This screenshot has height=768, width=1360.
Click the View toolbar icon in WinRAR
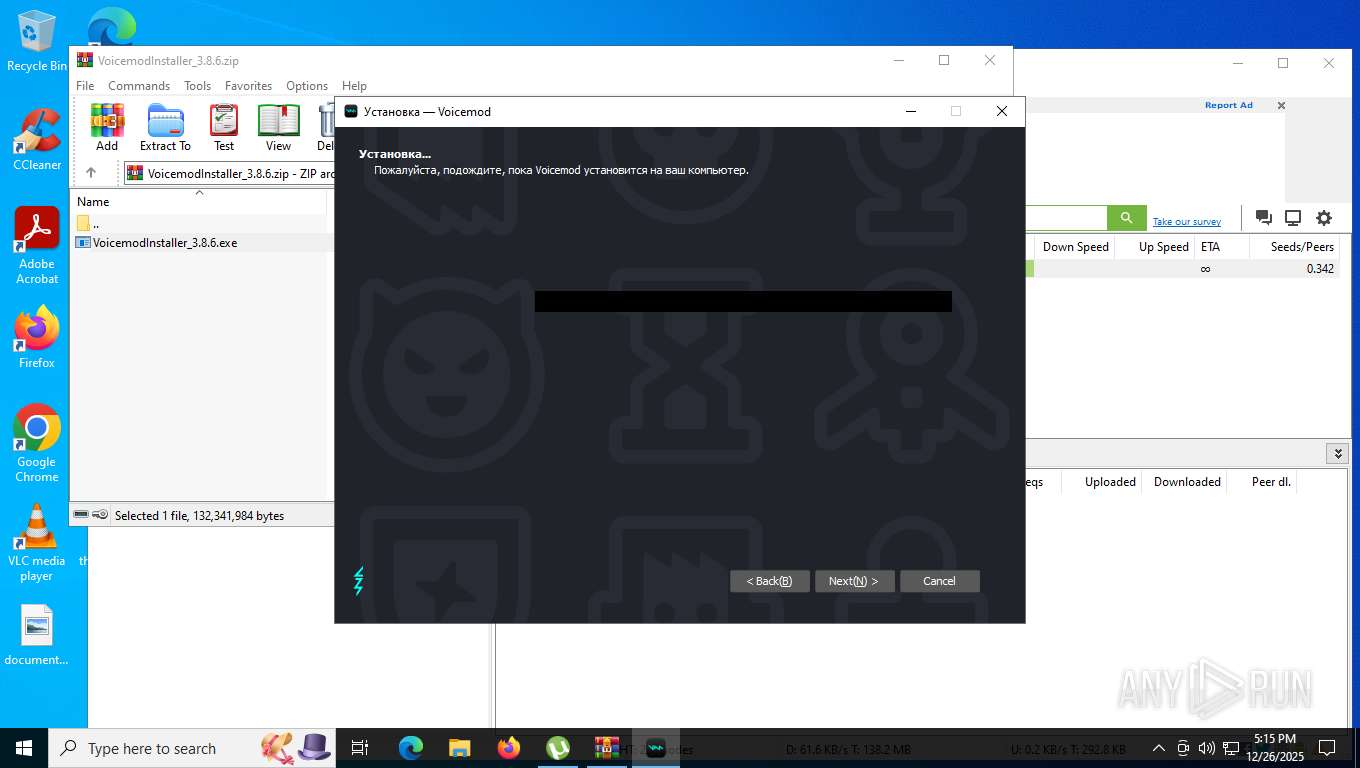coord(278,127)
